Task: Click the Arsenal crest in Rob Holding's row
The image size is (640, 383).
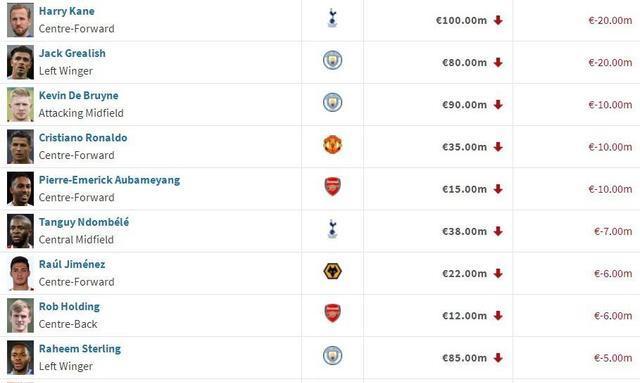Action: point(333,313)
